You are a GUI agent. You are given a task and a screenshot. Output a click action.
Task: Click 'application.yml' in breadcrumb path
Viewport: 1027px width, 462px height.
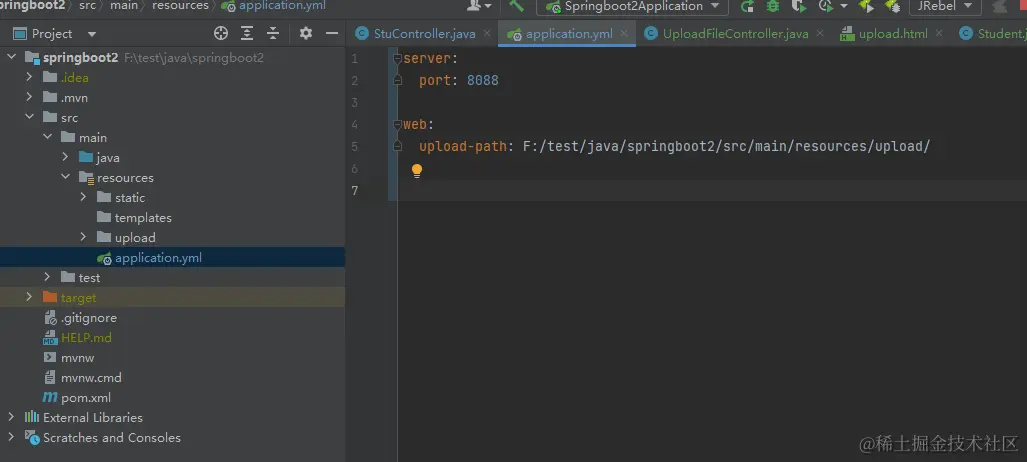tap(282, 6)
